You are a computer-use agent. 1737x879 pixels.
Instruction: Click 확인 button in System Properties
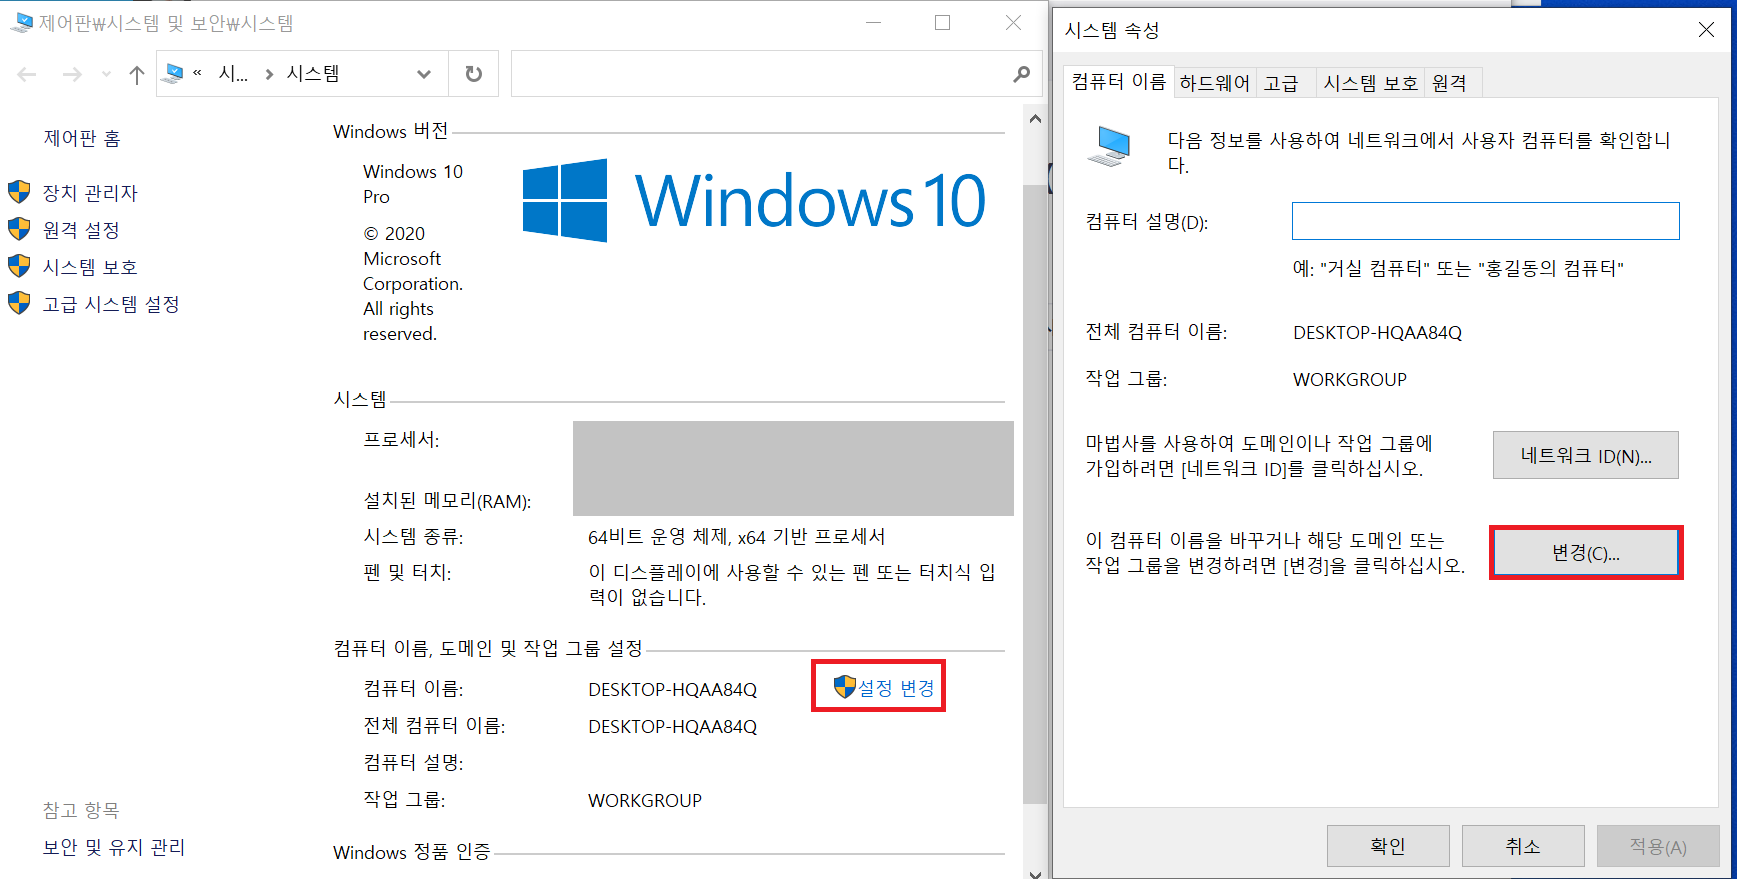pos(1388,846)
